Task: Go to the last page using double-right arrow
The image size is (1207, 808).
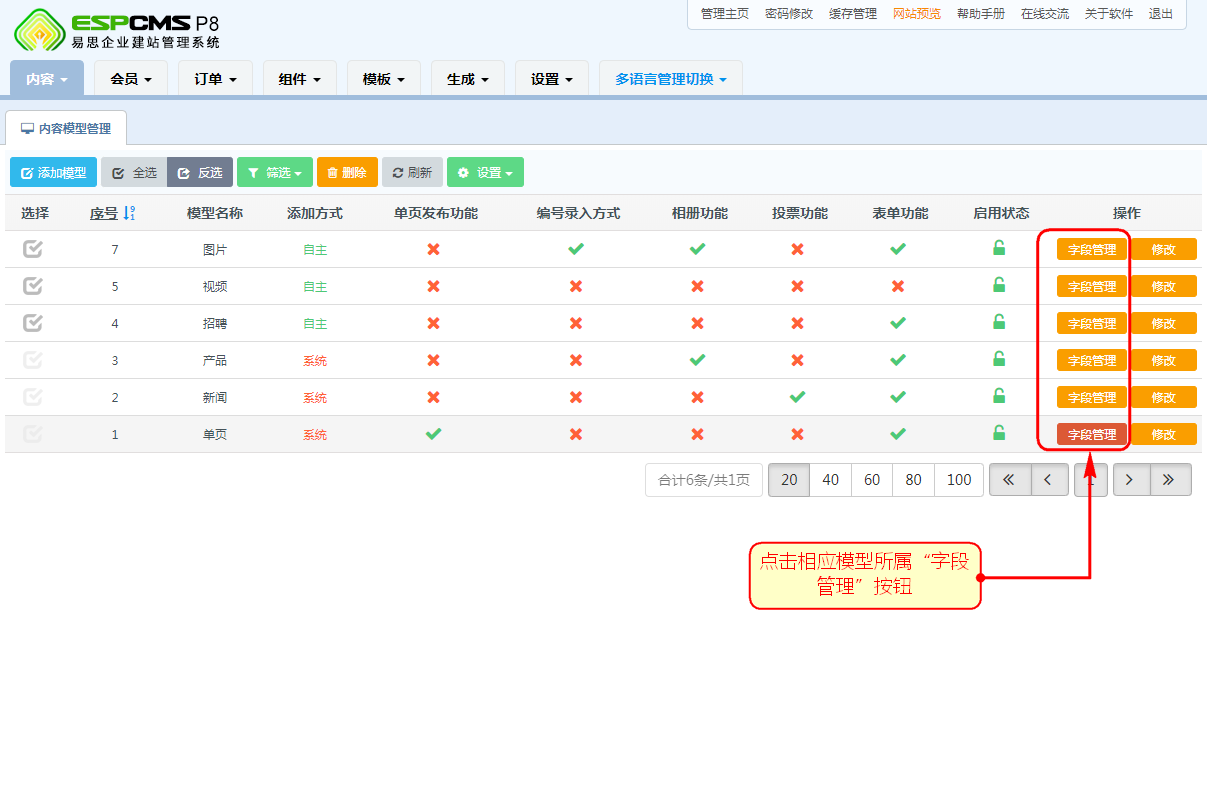Action: 1170,480
